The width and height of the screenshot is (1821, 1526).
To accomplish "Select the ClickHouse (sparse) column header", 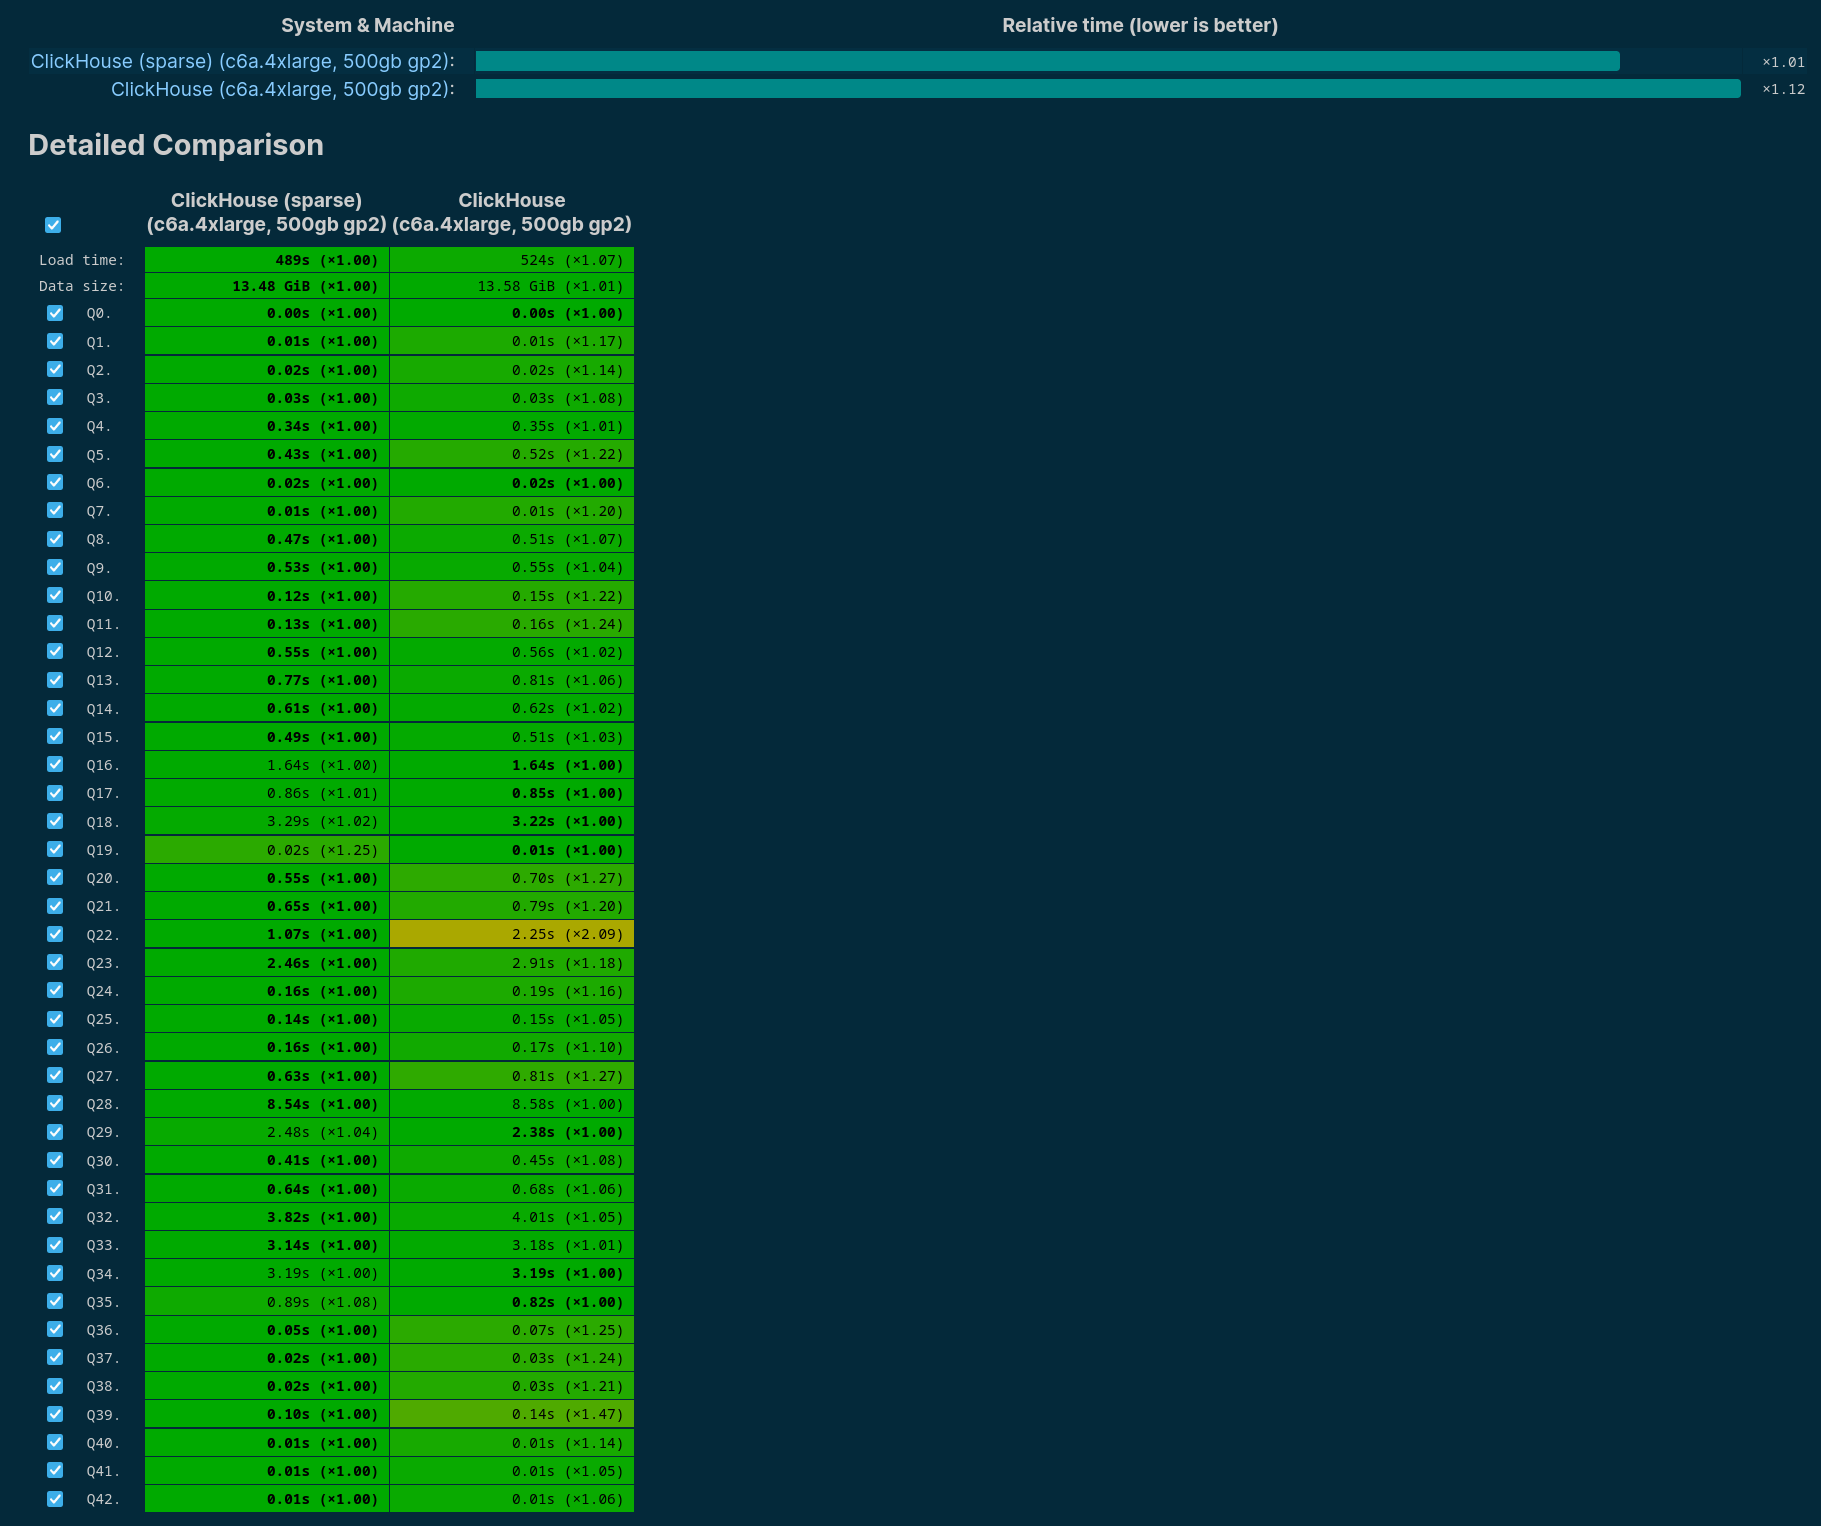I will pyautogui.click(x=266, y=212).
